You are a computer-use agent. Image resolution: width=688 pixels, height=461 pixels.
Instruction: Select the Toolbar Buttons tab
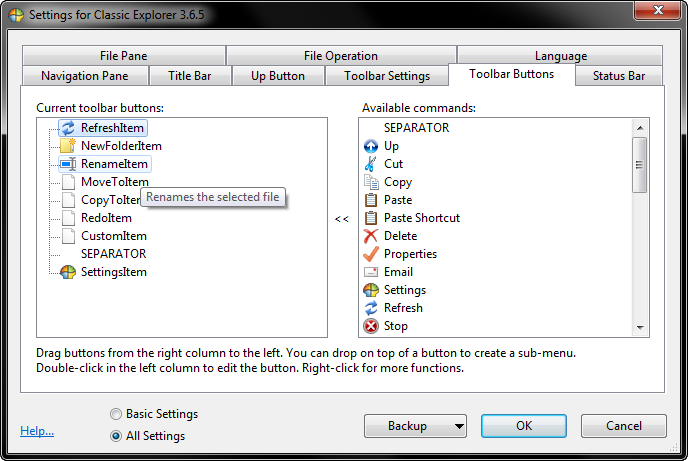[512, 74]
